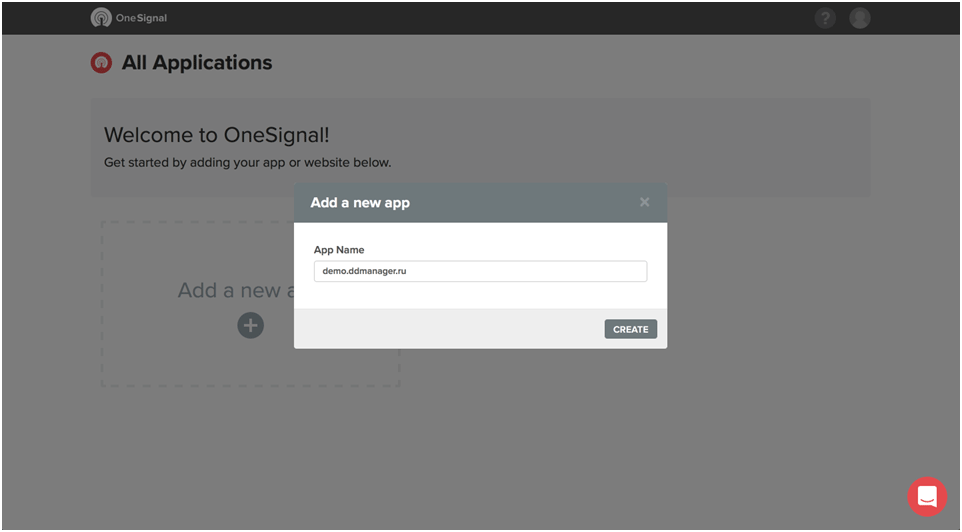
Task: Focus the App Name text input
Action: coord(480,271)
